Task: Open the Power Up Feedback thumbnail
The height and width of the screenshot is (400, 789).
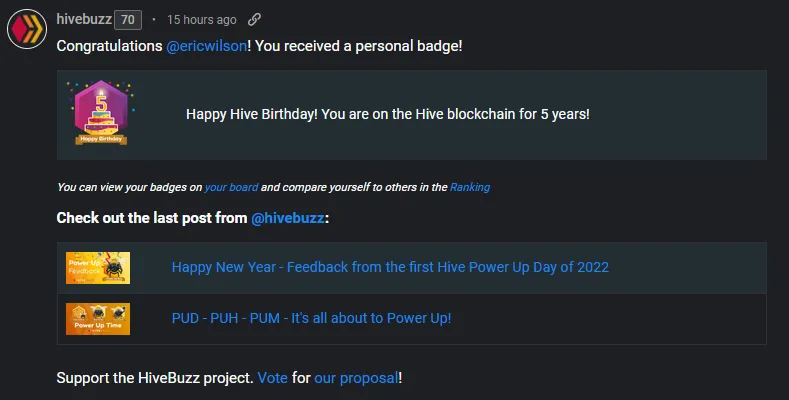Action: click(98, 268)
